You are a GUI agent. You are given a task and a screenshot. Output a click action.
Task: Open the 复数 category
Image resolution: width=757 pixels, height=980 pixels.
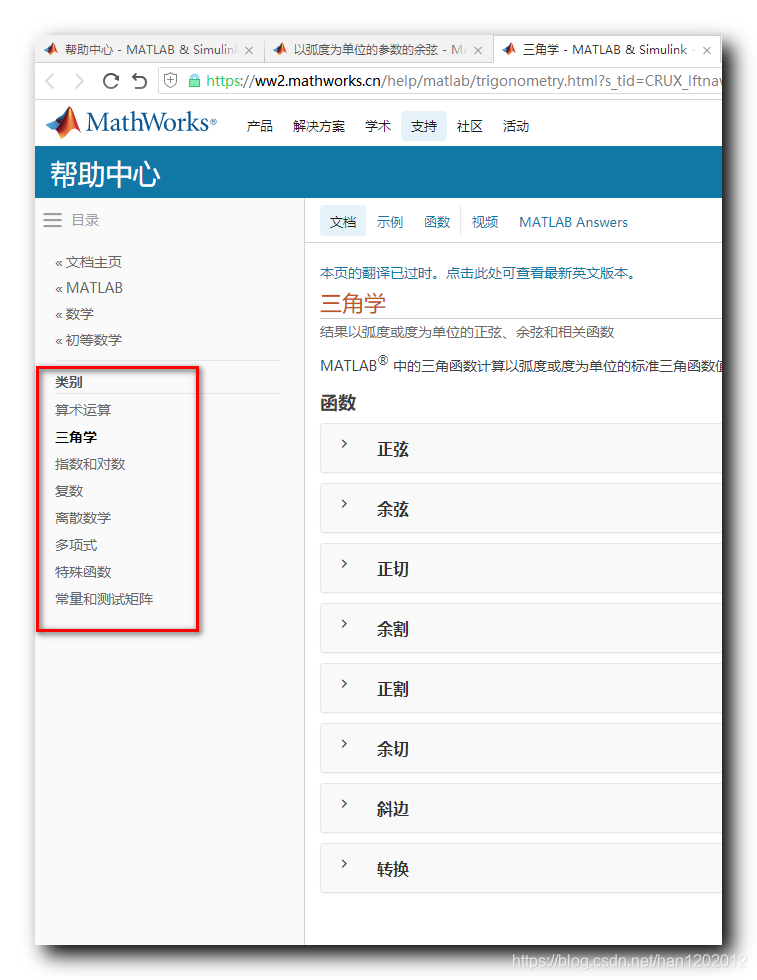(x=69, y=491)
